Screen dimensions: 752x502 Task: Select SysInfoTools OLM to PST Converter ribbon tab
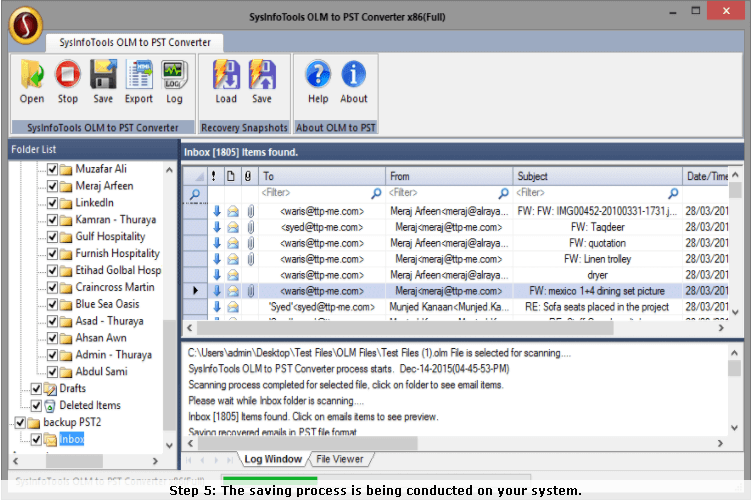[x=135, y=43]
